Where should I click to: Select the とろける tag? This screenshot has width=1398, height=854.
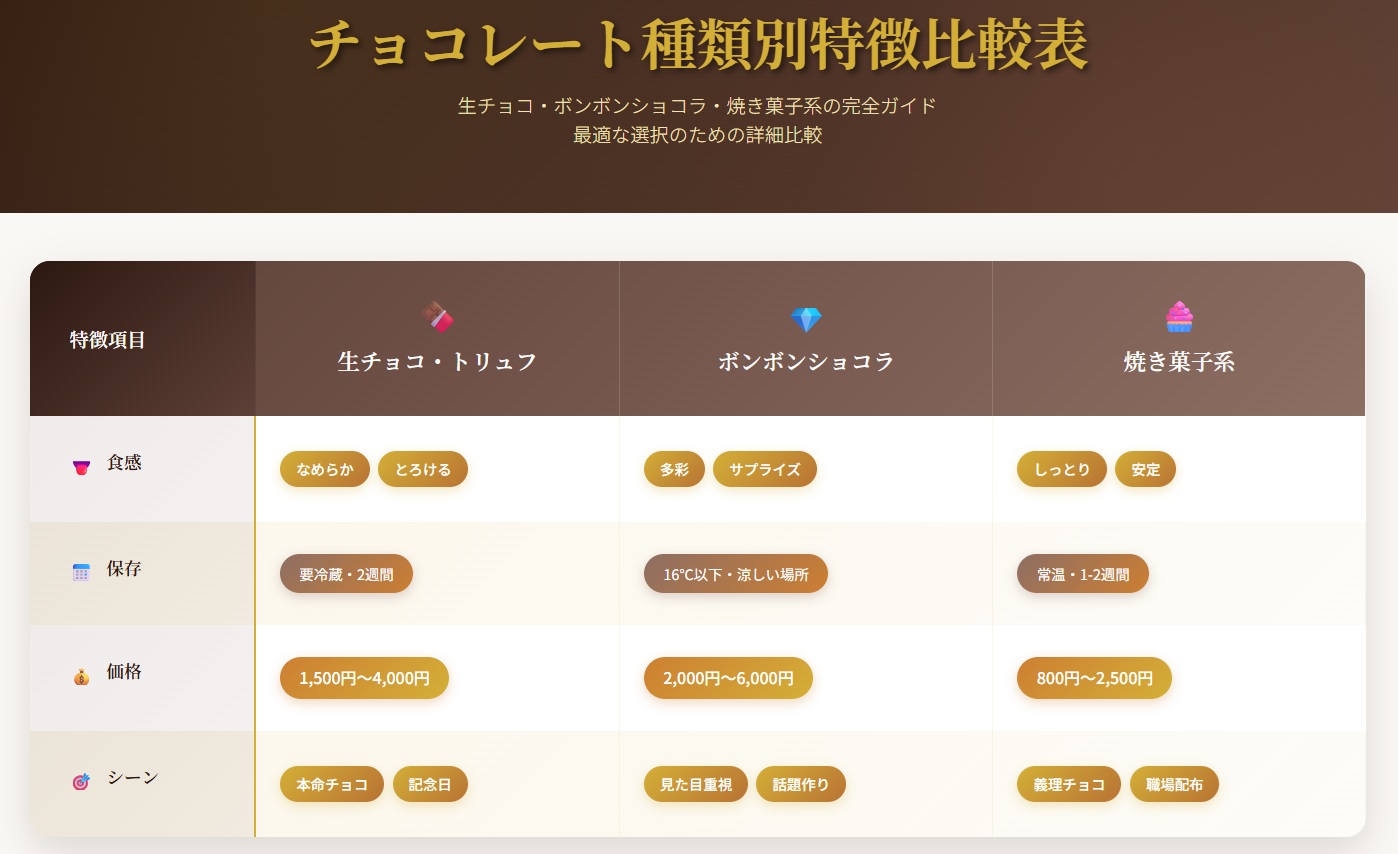point(423,469)
